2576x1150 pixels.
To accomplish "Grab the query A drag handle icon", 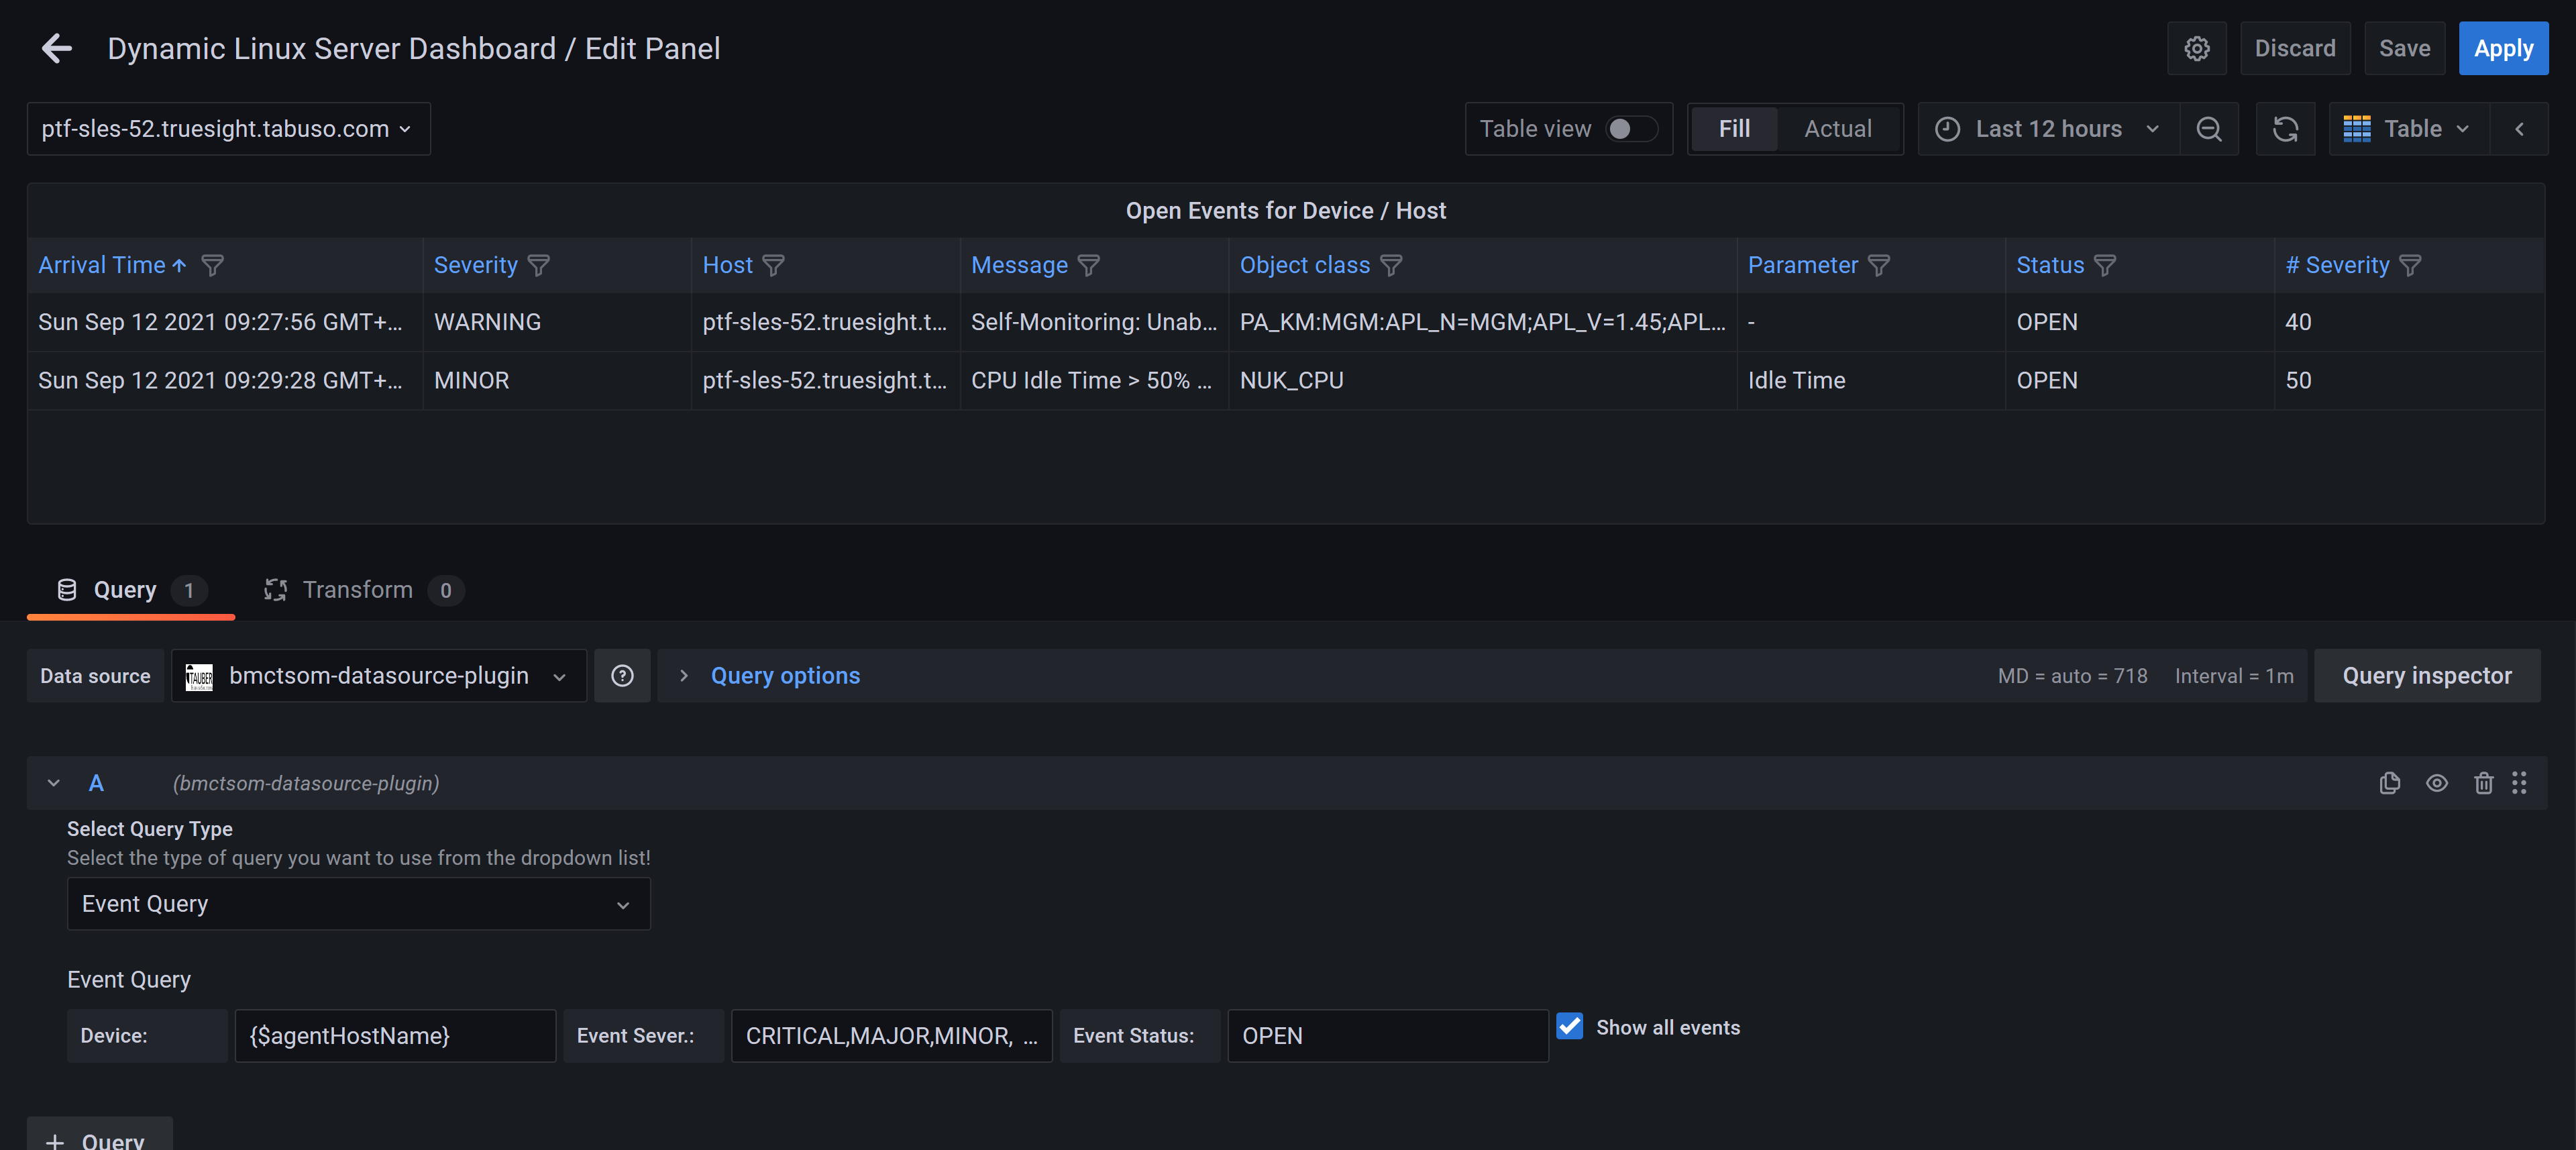I will (x=2519, y=783).
